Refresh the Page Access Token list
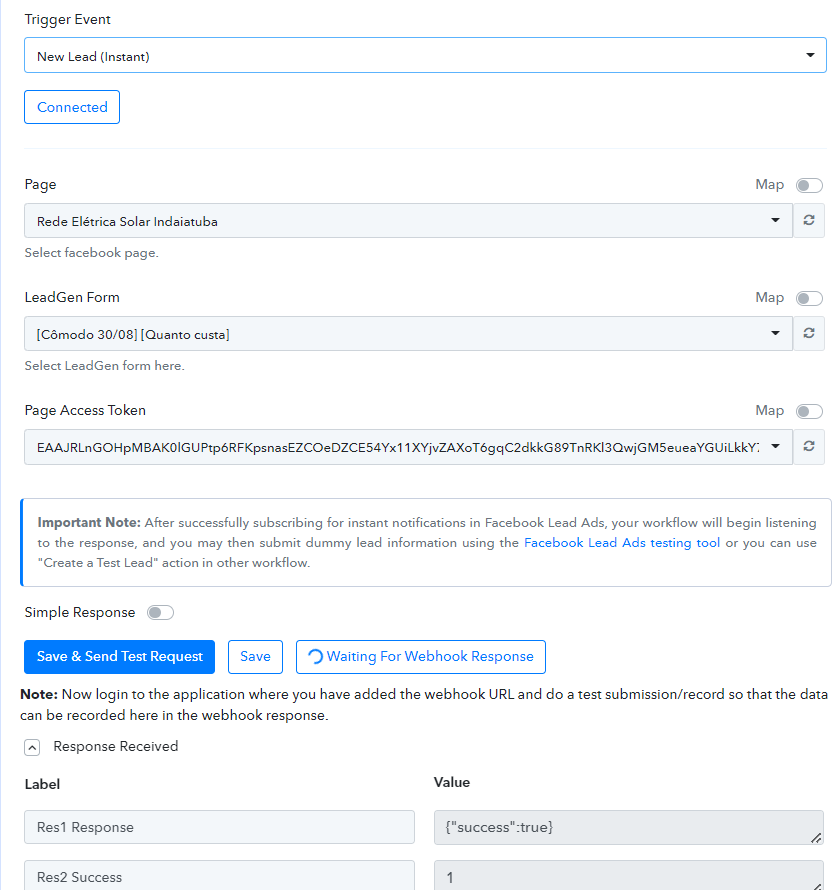This screenshot has width=838, height=890. 808,447
